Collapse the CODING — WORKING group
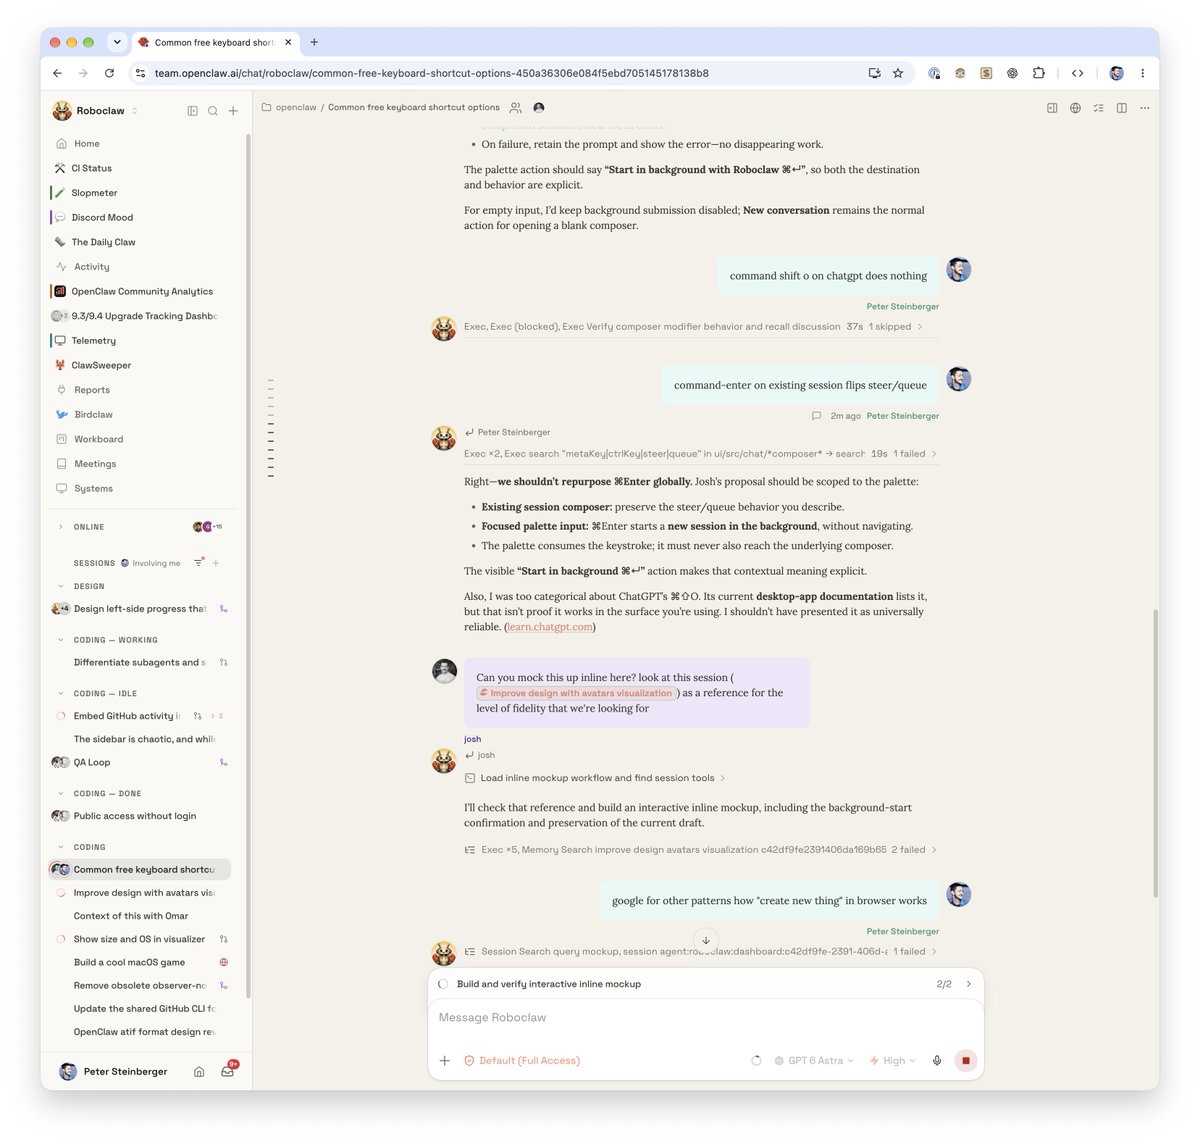This screenshot has width=1200, height=1144. point(61,640)
